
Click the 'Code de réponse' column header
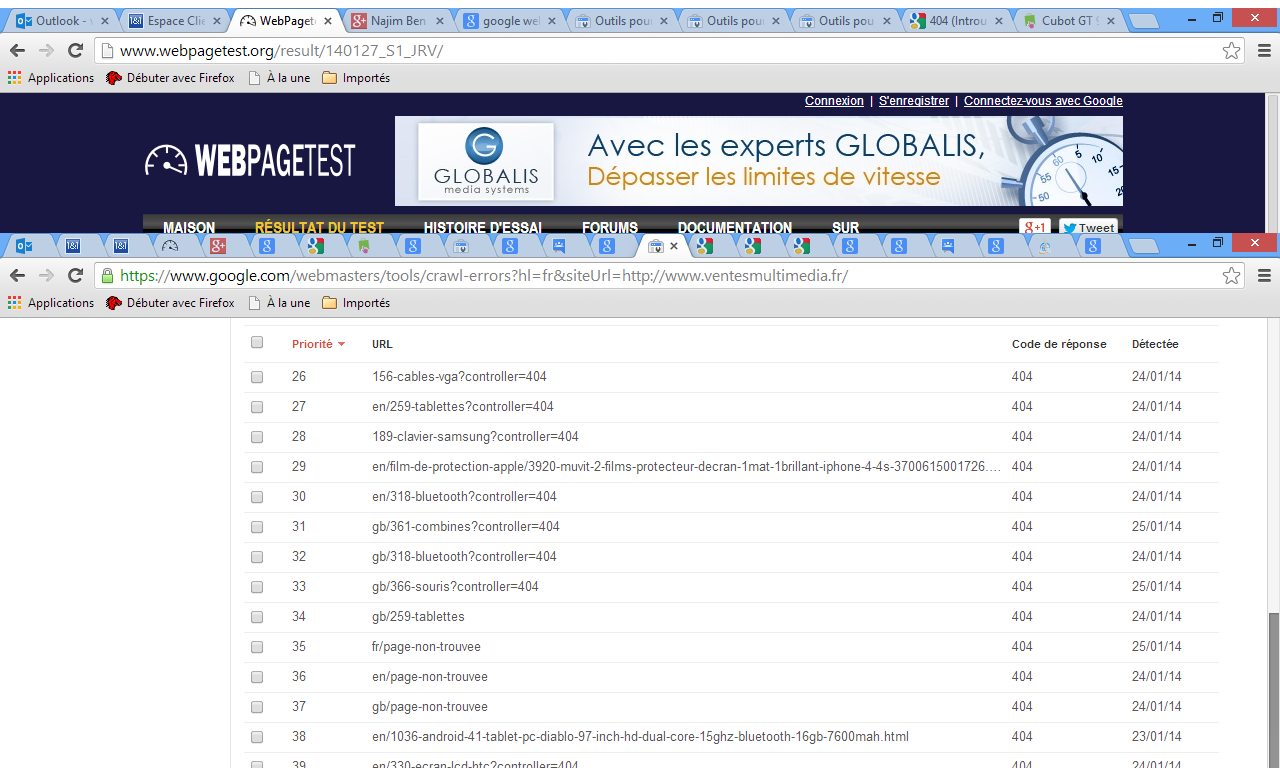point(1059,344)
